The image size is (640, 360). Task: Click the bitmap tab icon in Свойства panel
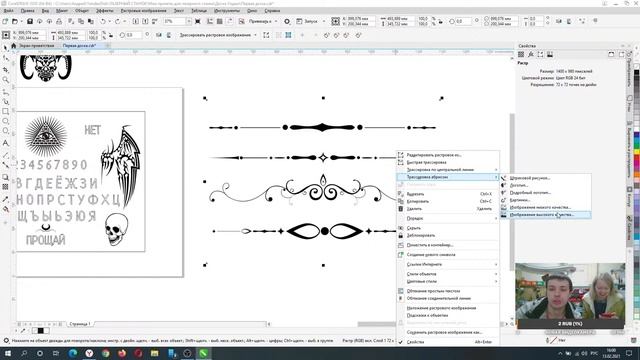pyautogui.click(x=550, y=54)
